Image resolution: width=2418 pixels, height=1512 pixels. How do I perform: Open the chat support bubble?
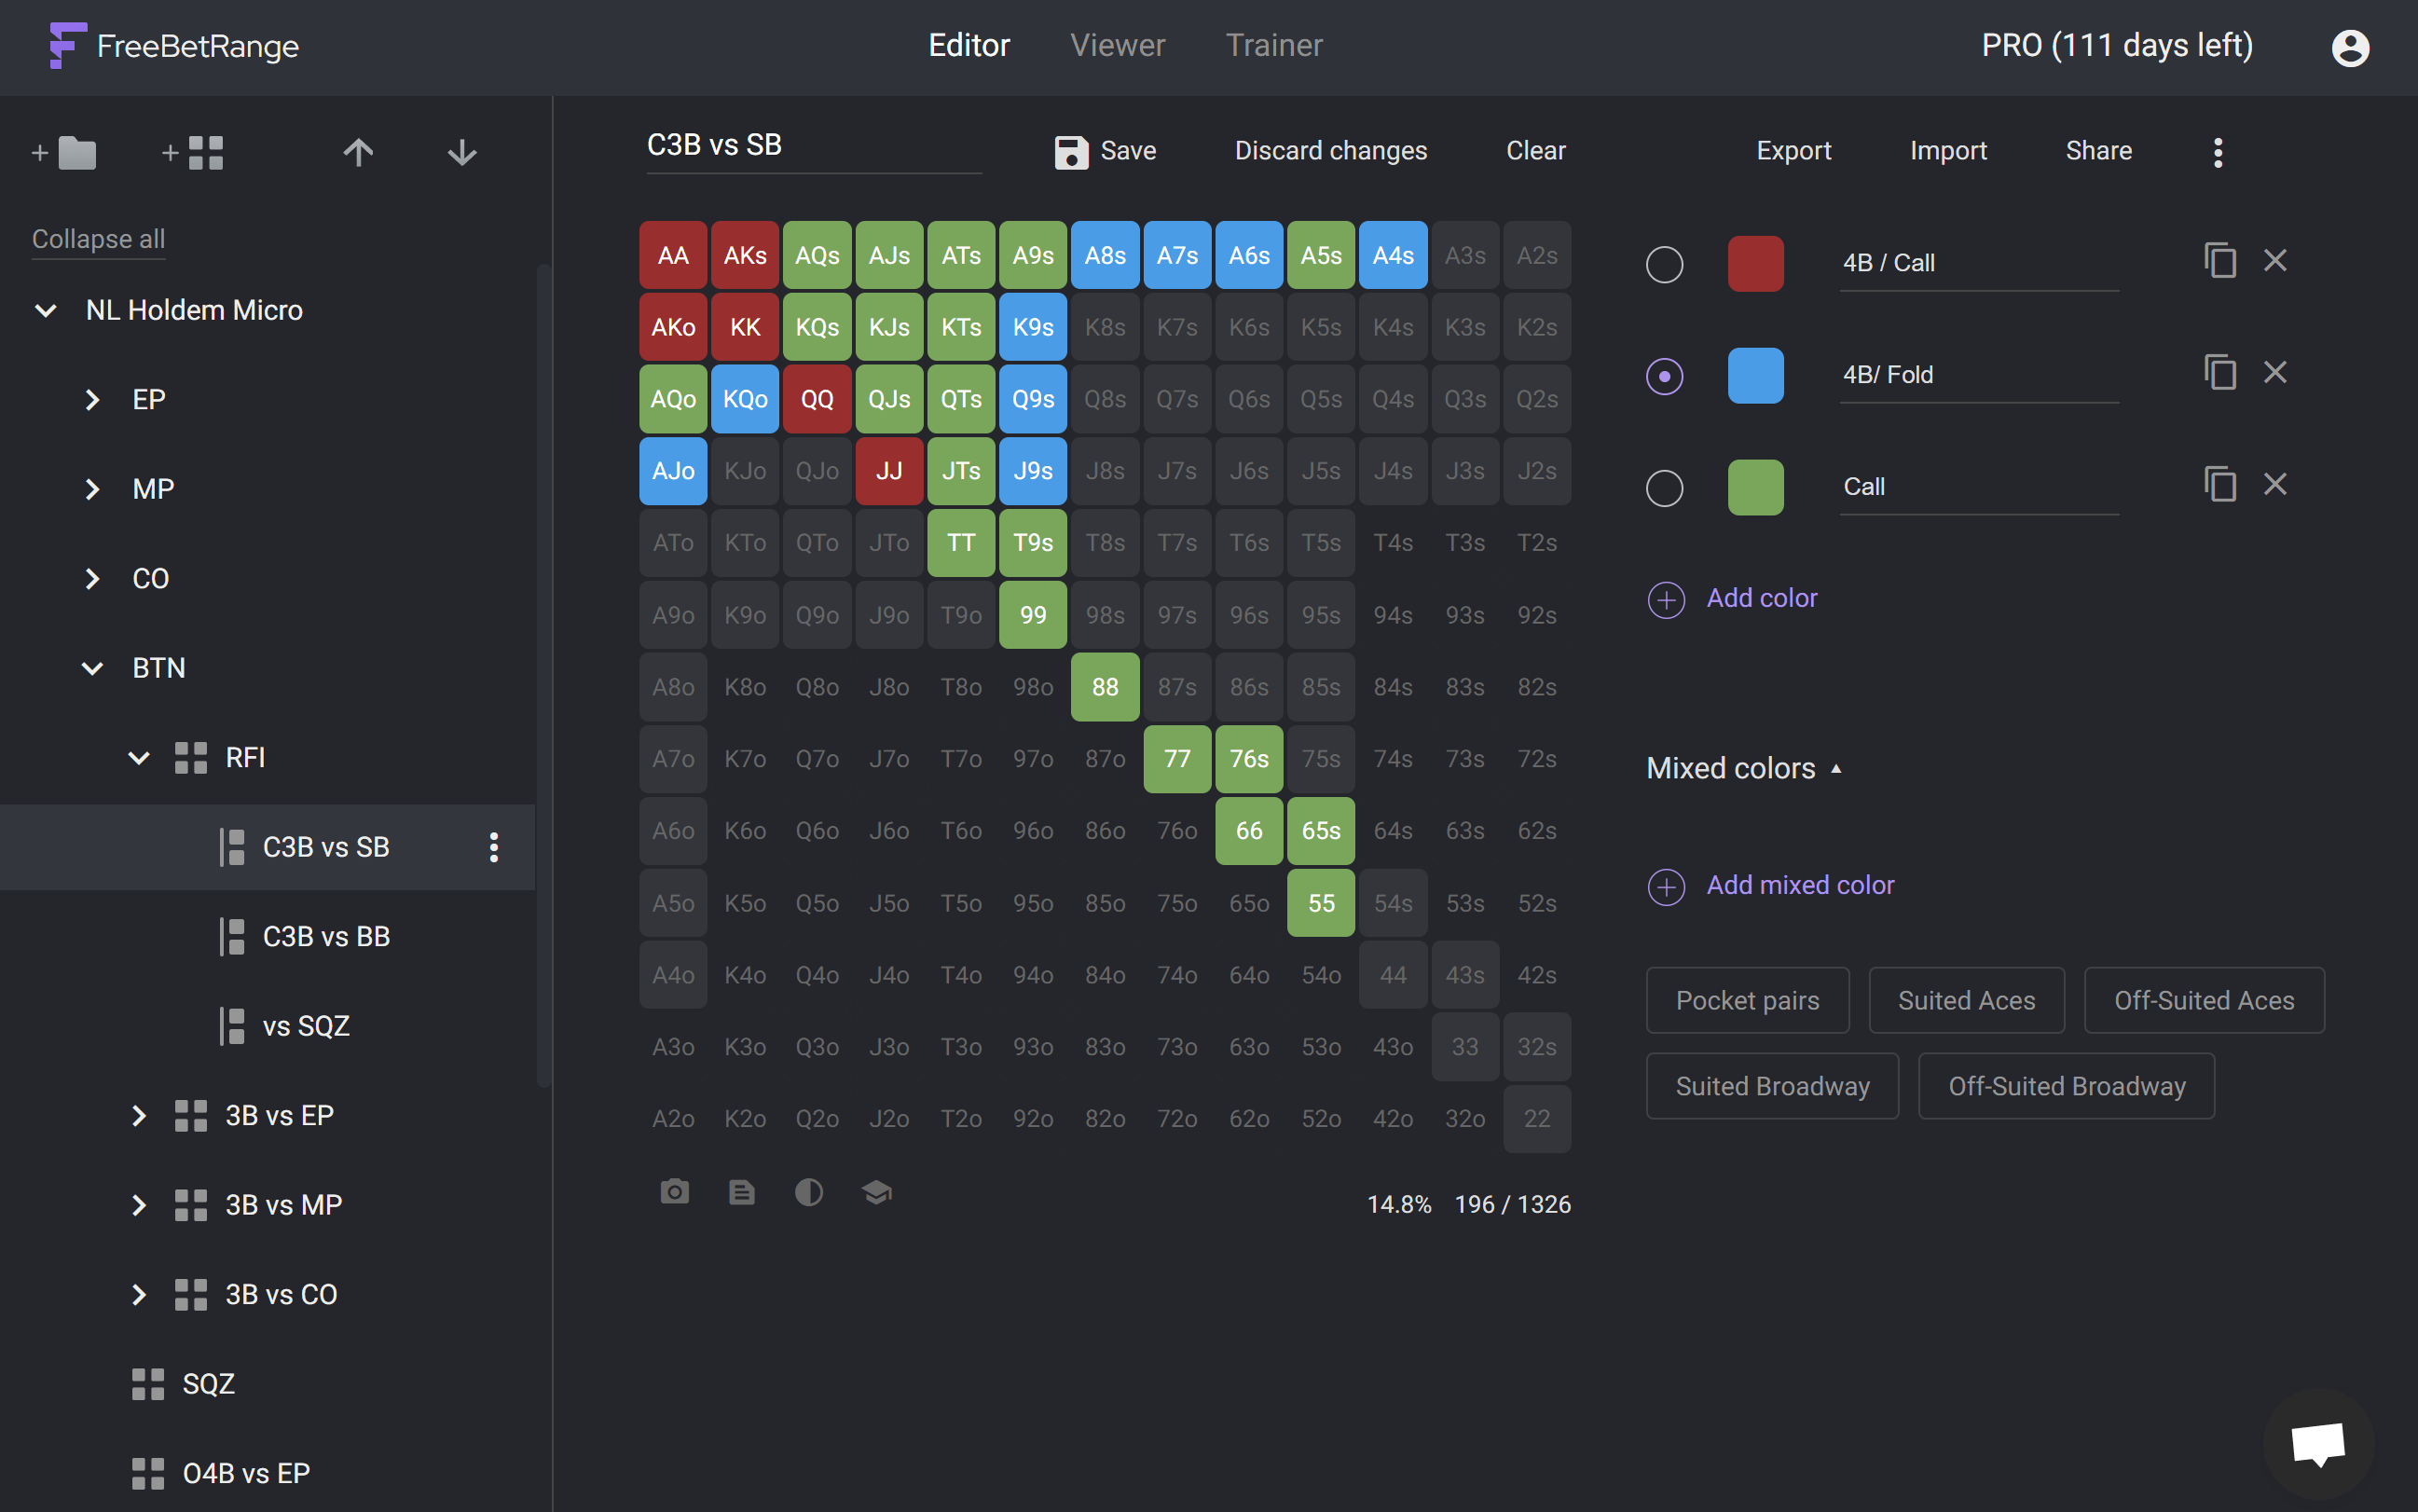2317,1443
